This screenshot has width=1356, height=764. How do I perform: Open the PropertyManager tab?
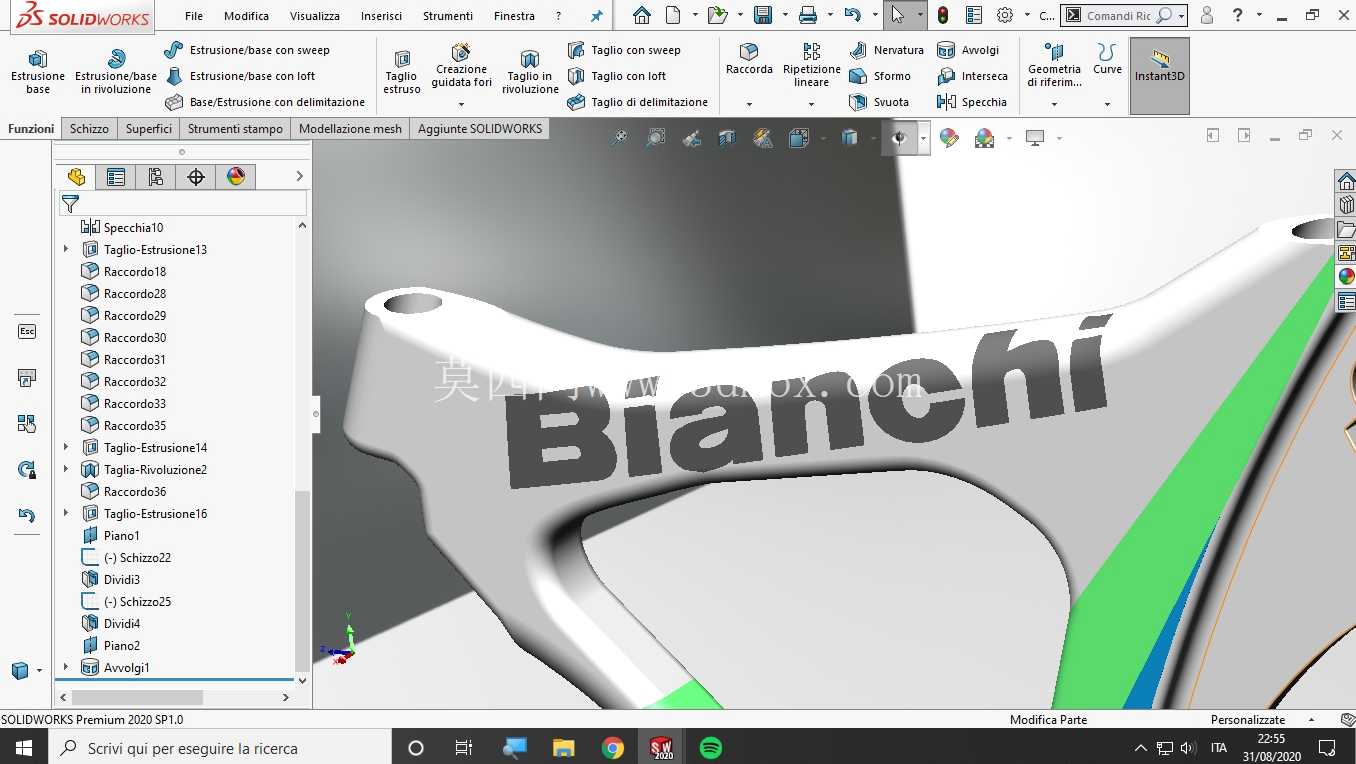click(x=116, y=177)
